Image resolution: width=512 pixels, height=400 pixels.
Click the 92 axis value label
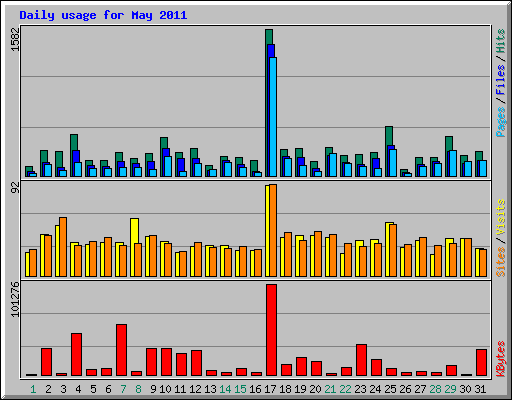(15, 188)
